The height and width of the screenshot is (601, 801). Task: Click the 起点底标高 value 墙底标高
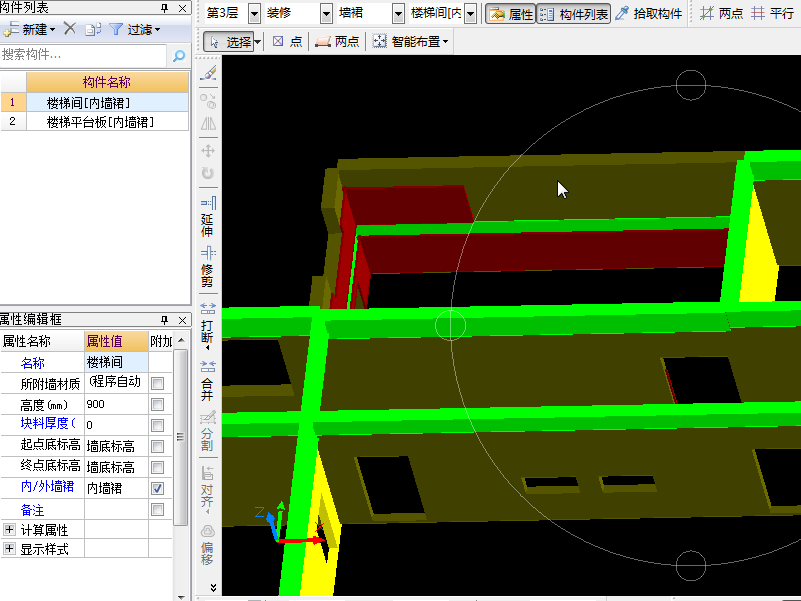[x=116, y=446]
